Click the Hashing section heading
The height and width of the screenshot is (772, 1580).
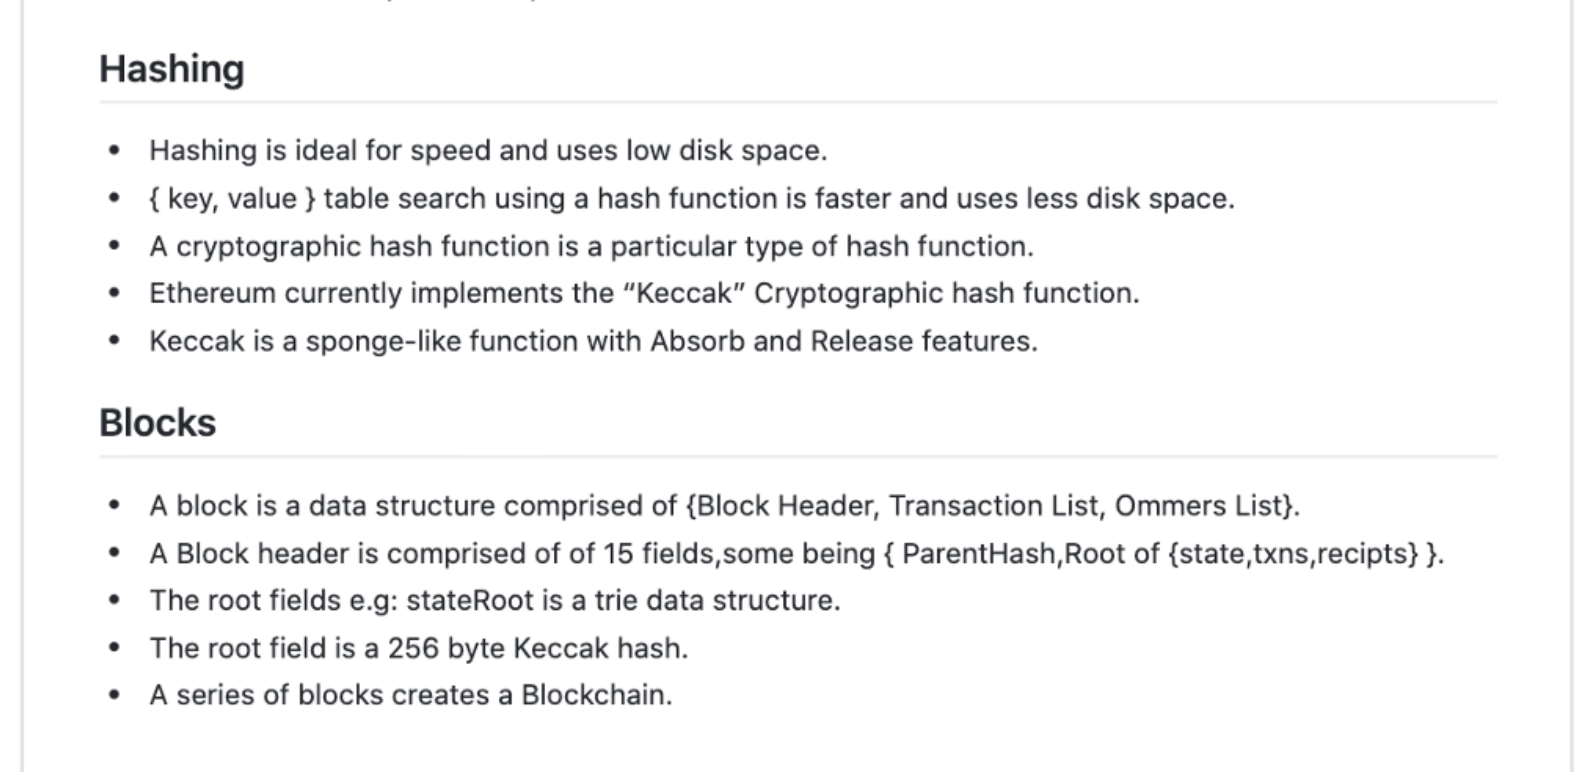click(171, 69)
